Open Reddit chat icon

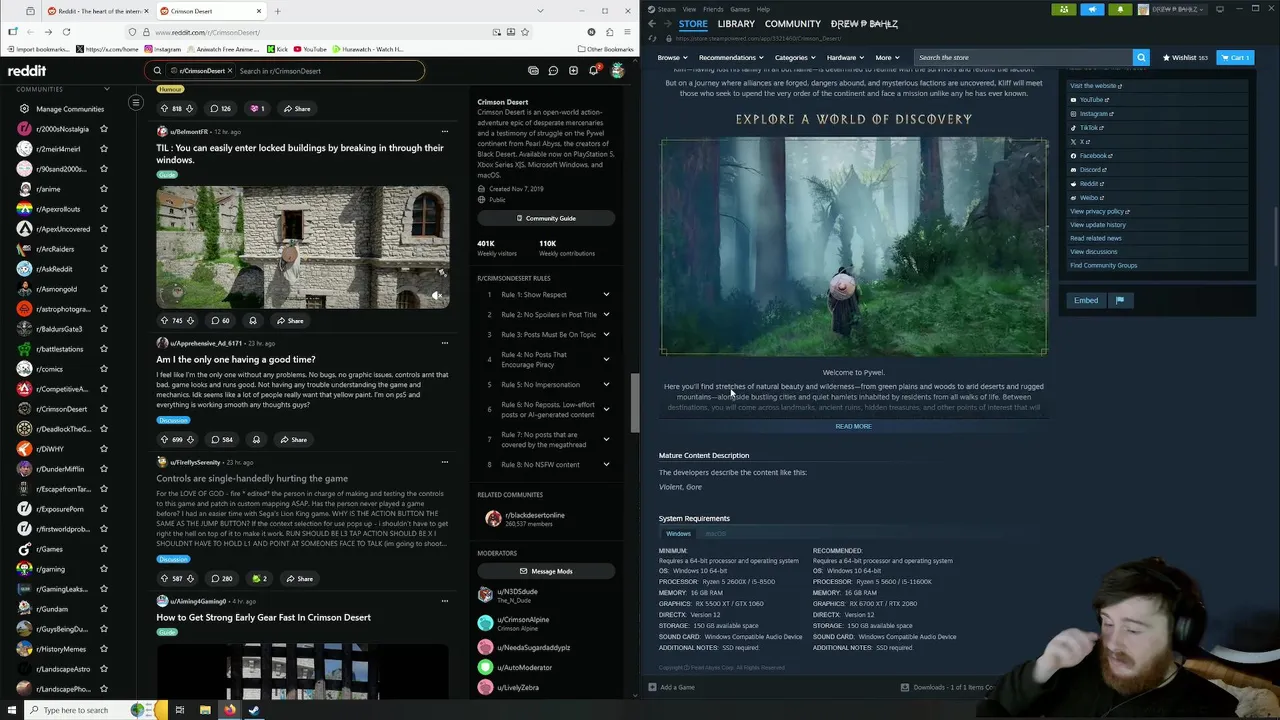pos(553,71)
